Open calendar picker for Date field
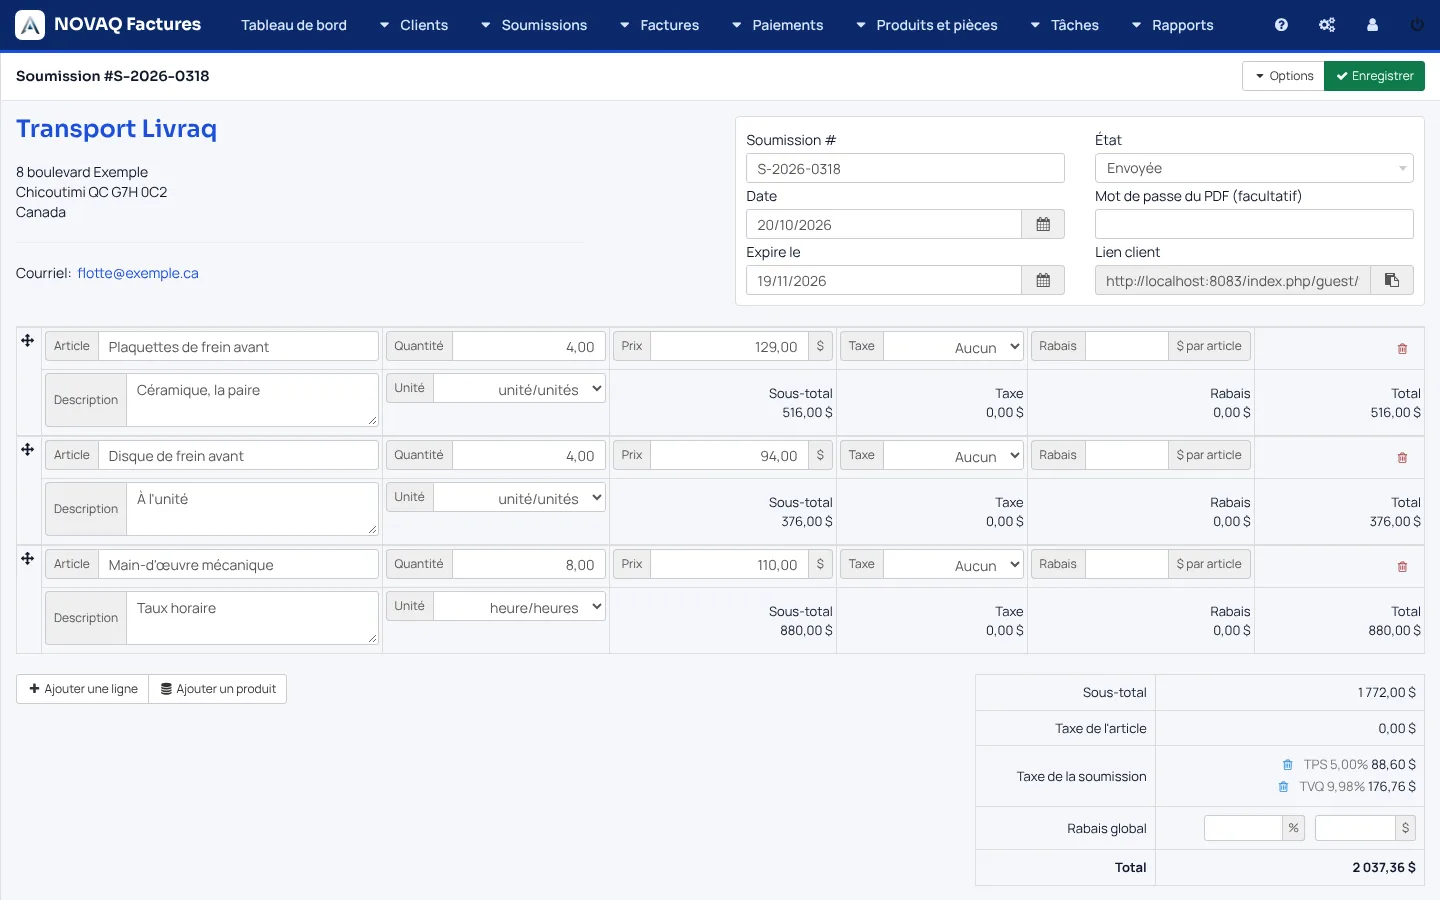Viewport: 1440px width, 900px height. (x=1043, y=224)
